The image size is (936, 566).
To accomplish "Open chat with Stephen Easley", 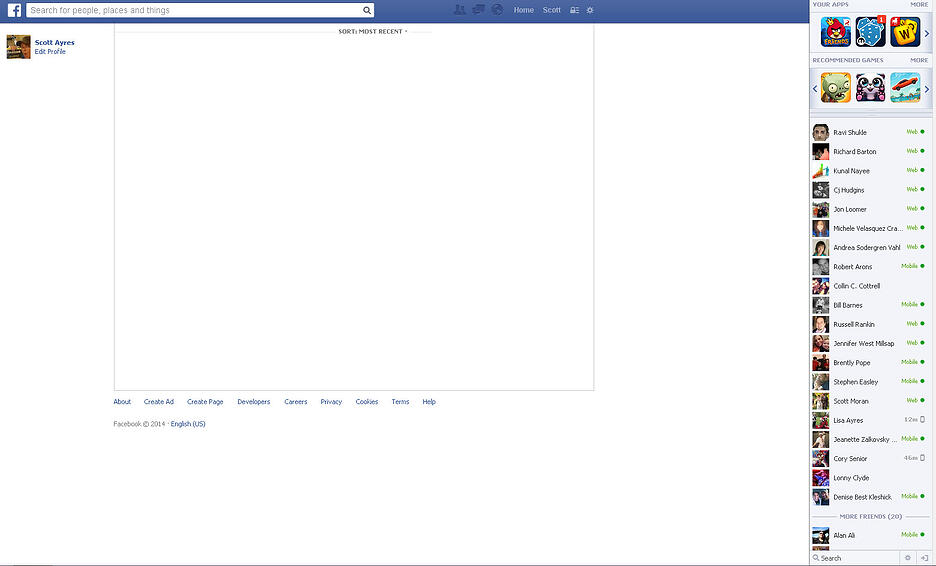I will pos(869,382).
